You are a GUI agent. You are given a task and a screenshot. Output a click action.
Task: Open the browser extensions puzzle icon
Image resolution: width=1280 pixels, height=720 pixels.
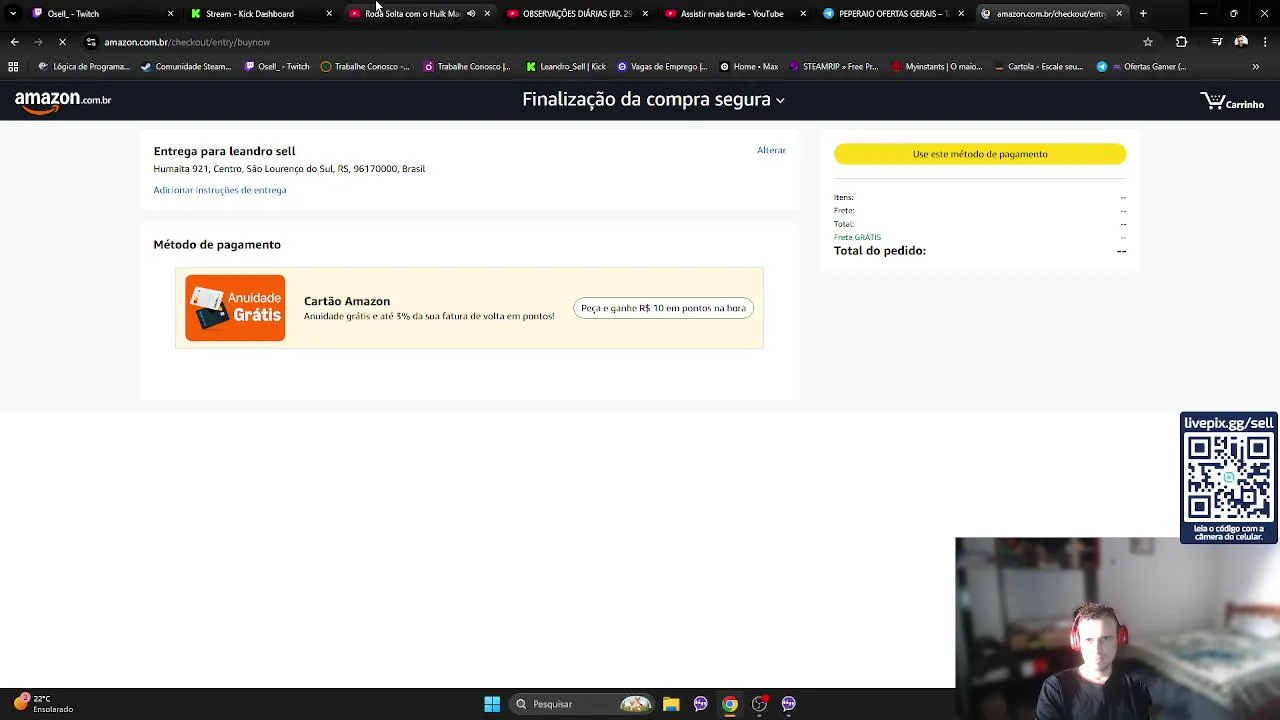1182,42
